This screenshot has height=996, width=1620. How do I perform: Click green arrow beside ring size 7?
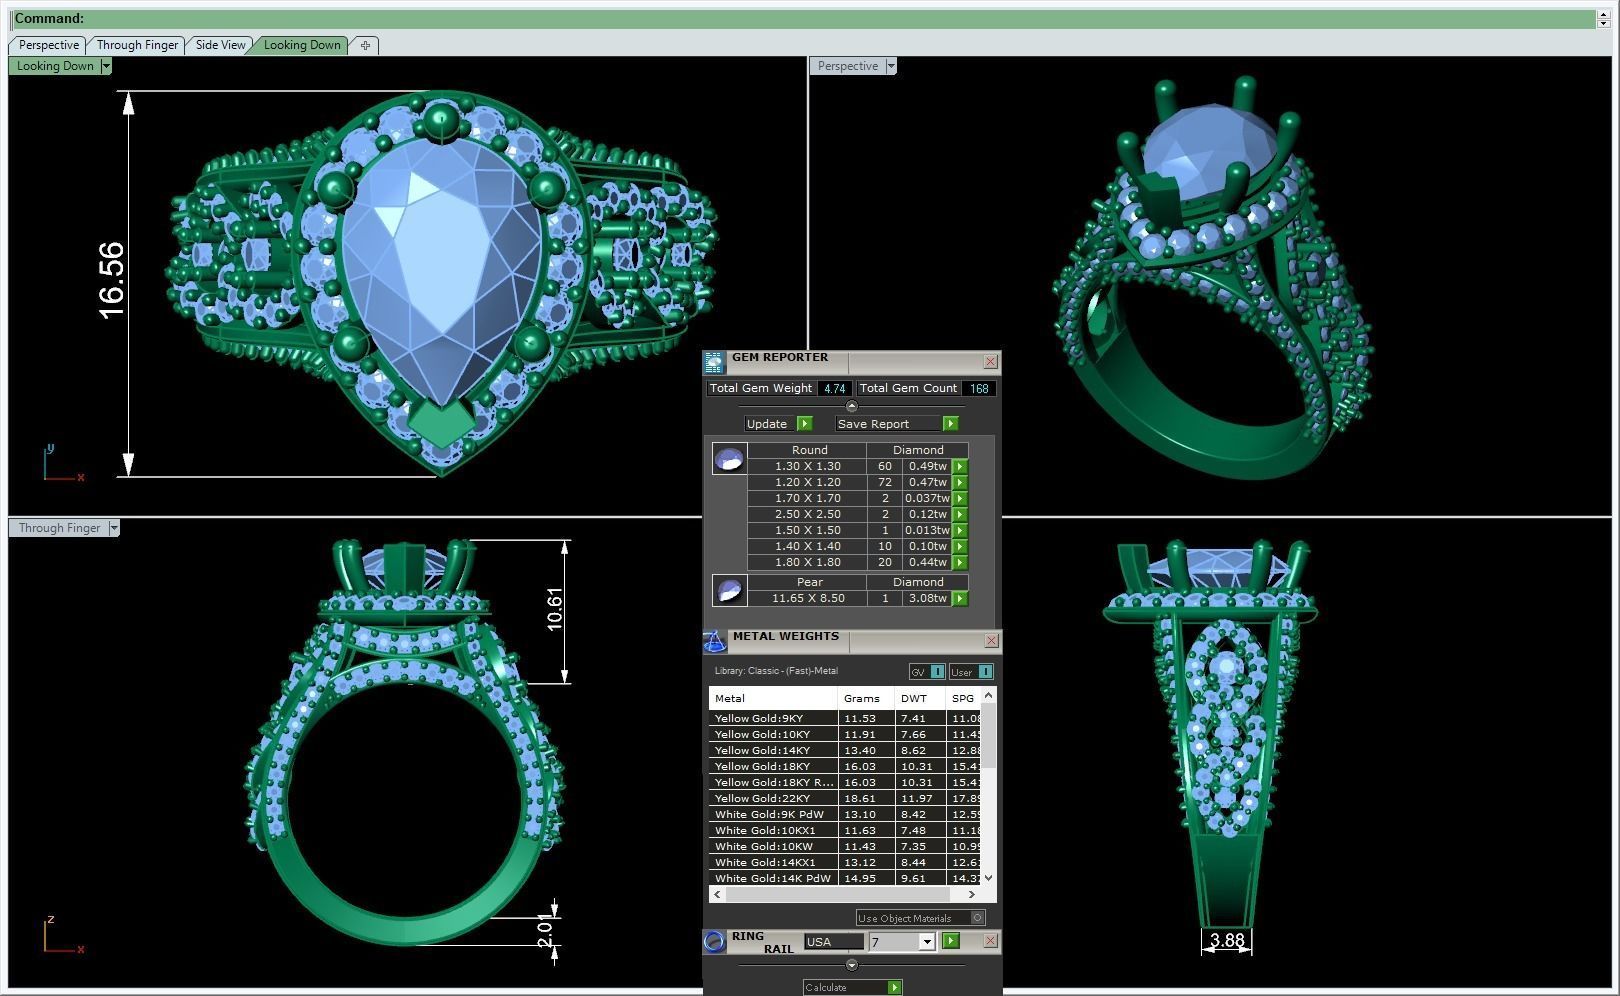pyautogui.click(x=951, y=941)
